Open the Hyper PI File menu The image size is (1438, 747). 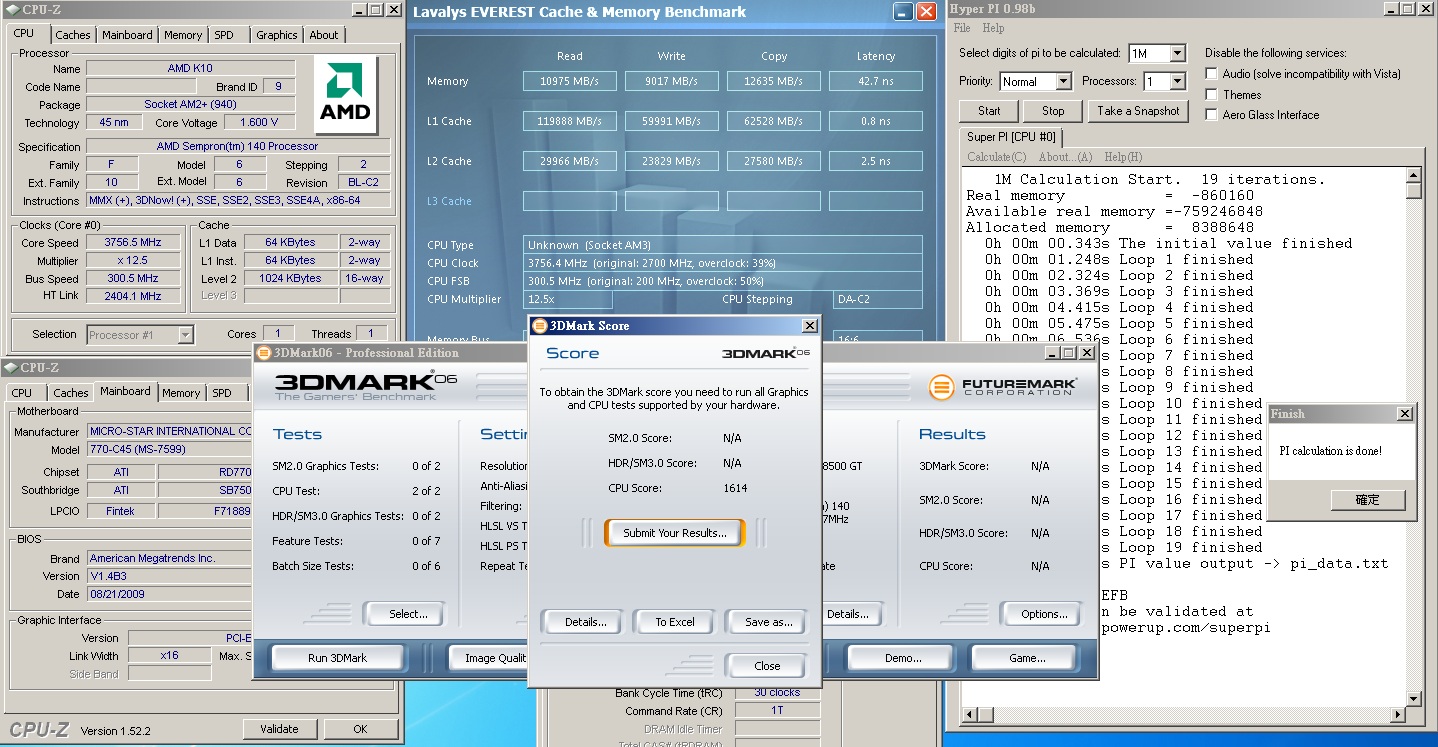pyautogui.click(x=962, y=28)
